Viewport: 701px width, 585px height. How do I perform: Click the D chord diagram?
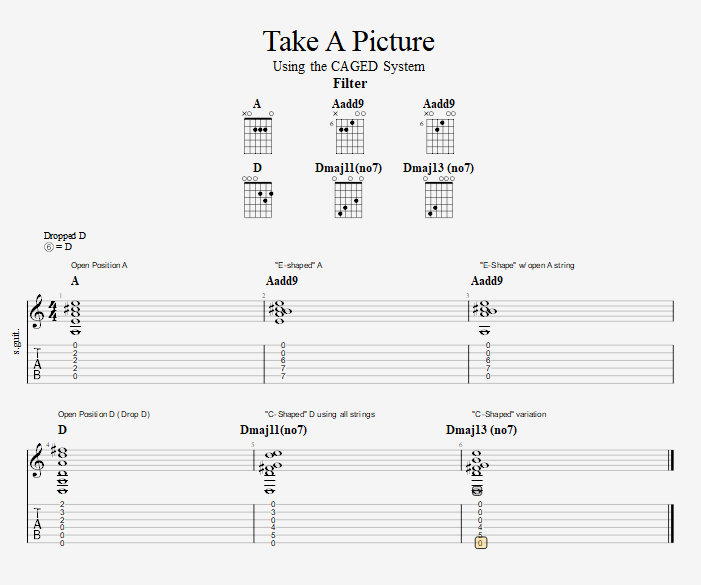[258, 197]
